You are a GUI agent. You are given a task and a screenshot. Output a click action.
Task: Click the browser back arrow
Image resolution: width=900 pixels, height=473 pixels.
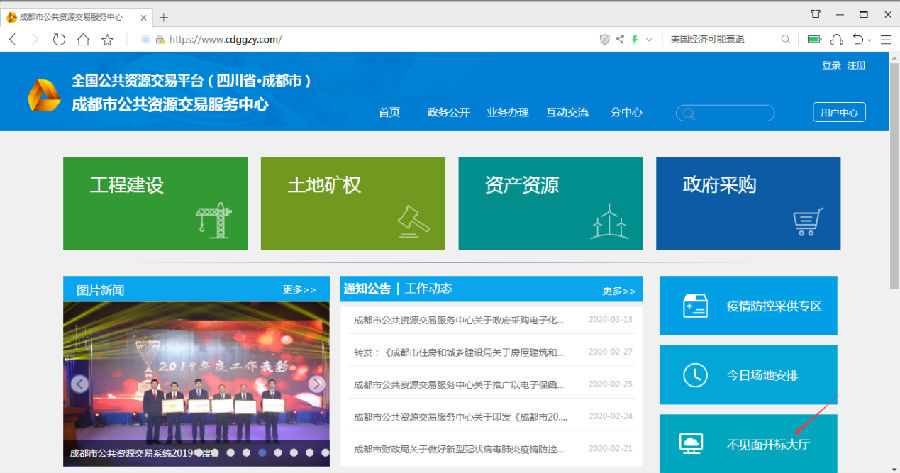pyautogui.click(x=13, y=39)
